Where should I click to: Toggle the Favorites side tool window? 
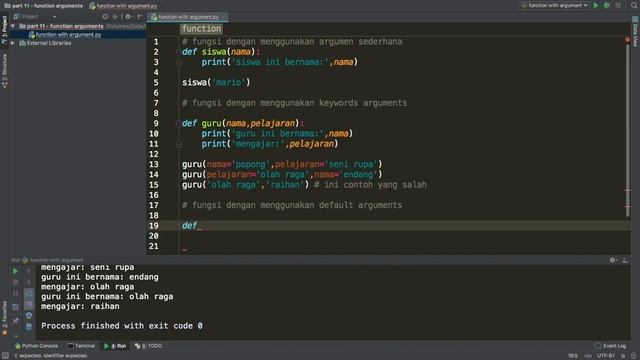click(x=4, y=318)
